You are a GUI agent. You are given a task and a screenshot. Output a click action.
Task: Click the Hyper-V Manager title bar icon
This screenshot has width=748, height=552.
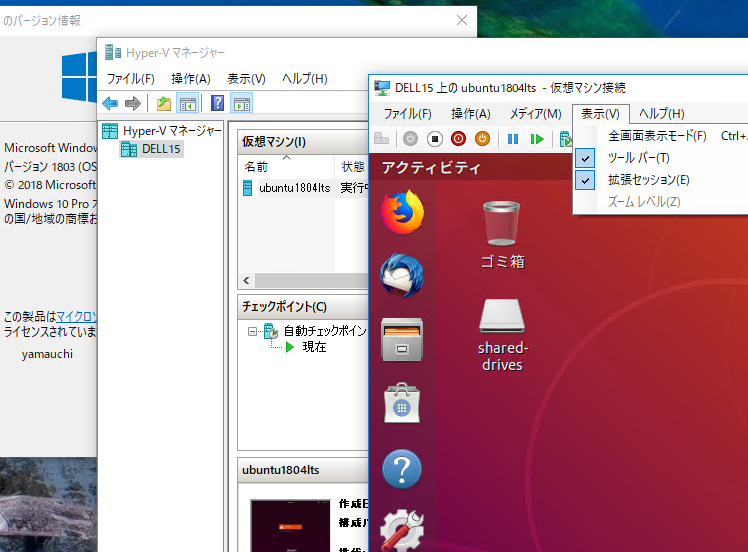click(x=113, y=52)
